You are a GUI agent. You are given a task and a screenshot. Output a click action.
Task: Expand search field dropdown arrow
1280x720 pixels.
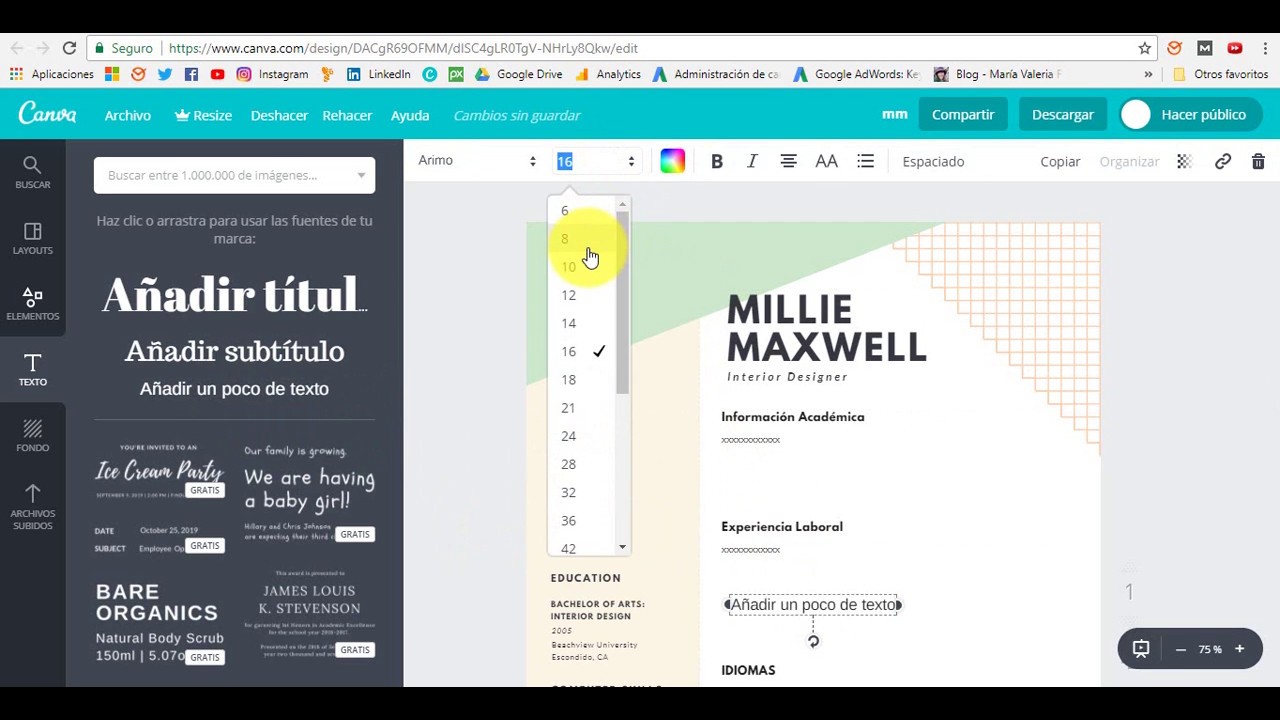click(361, 175)
